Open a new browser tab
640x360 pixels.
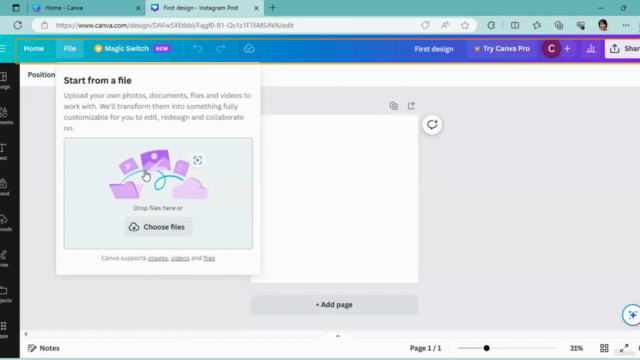pyautogui.click(x=273, y=8)
